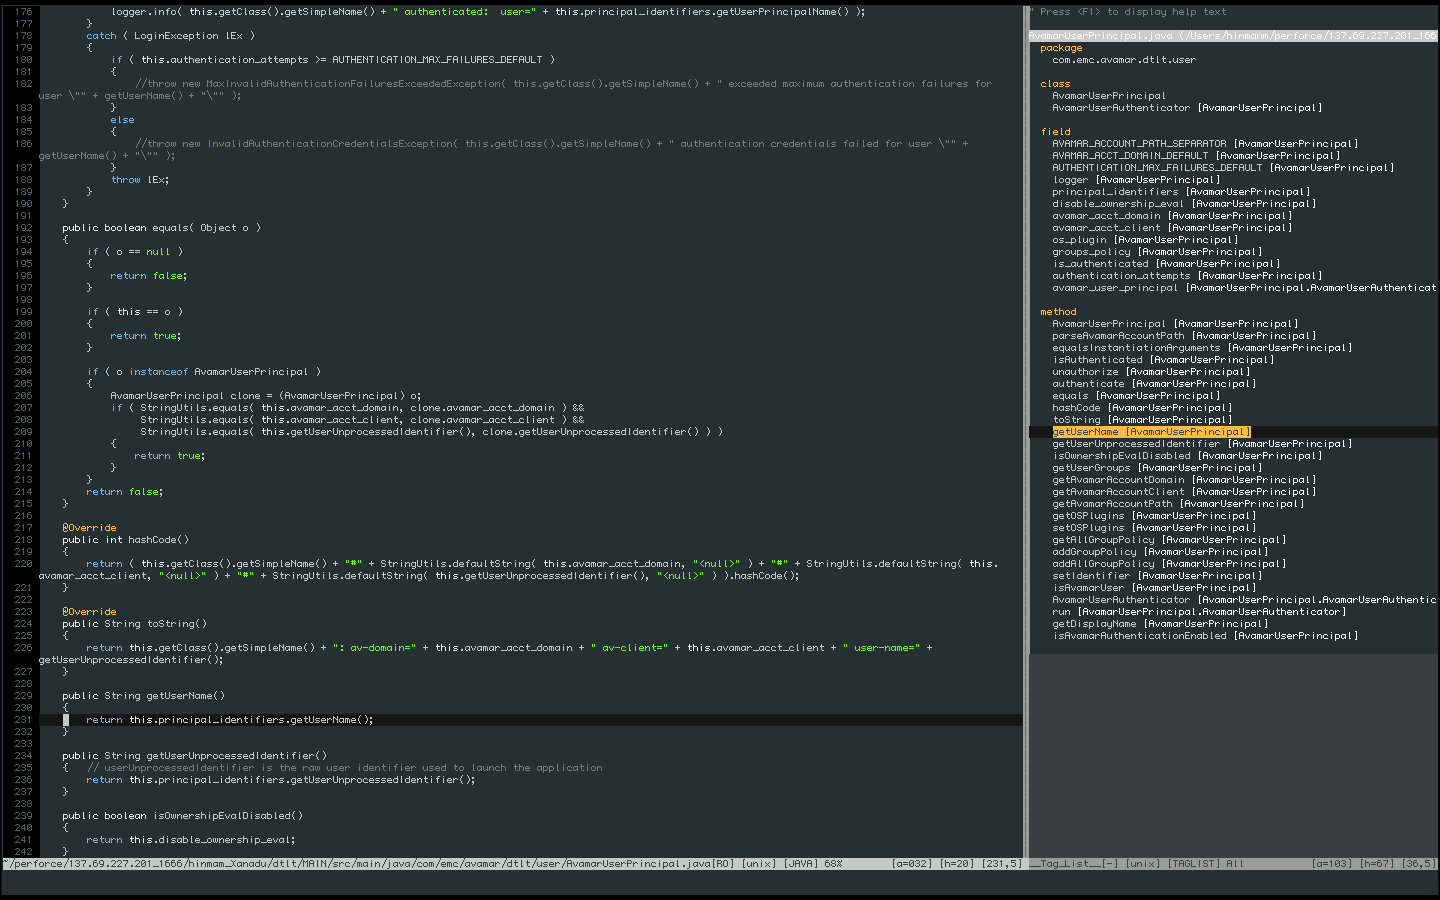Click the 'return this.disable_ownership_eval;' line
1440x900 pixels.
point(190,840)
